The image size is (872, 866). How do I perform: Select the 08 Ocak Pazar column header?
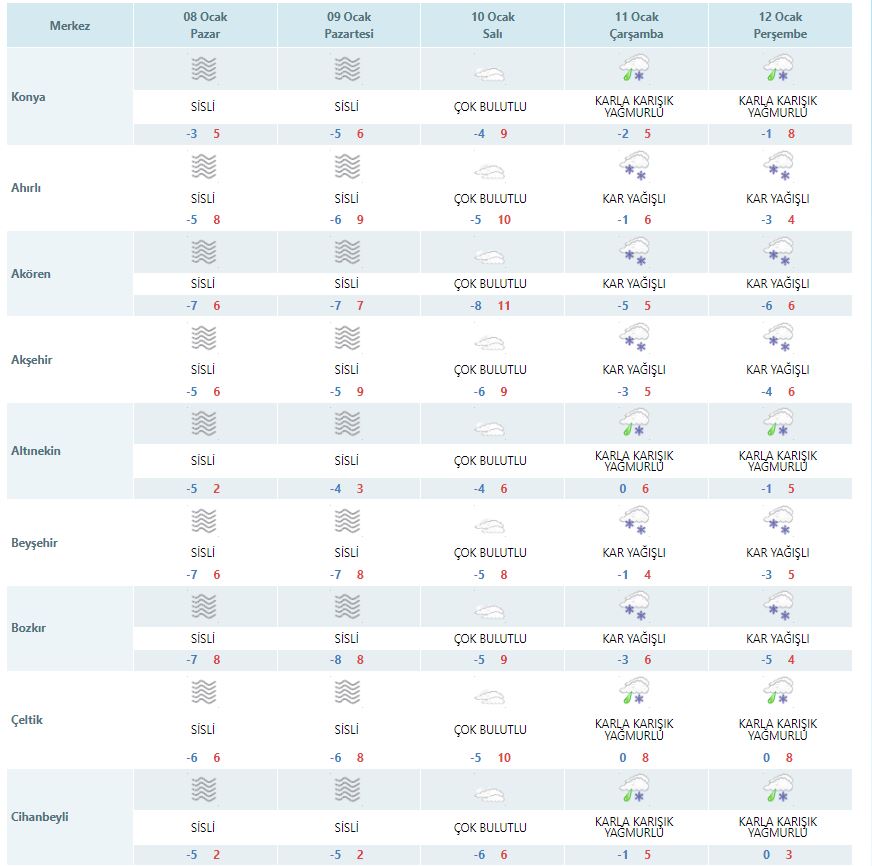tap(203, 25)
